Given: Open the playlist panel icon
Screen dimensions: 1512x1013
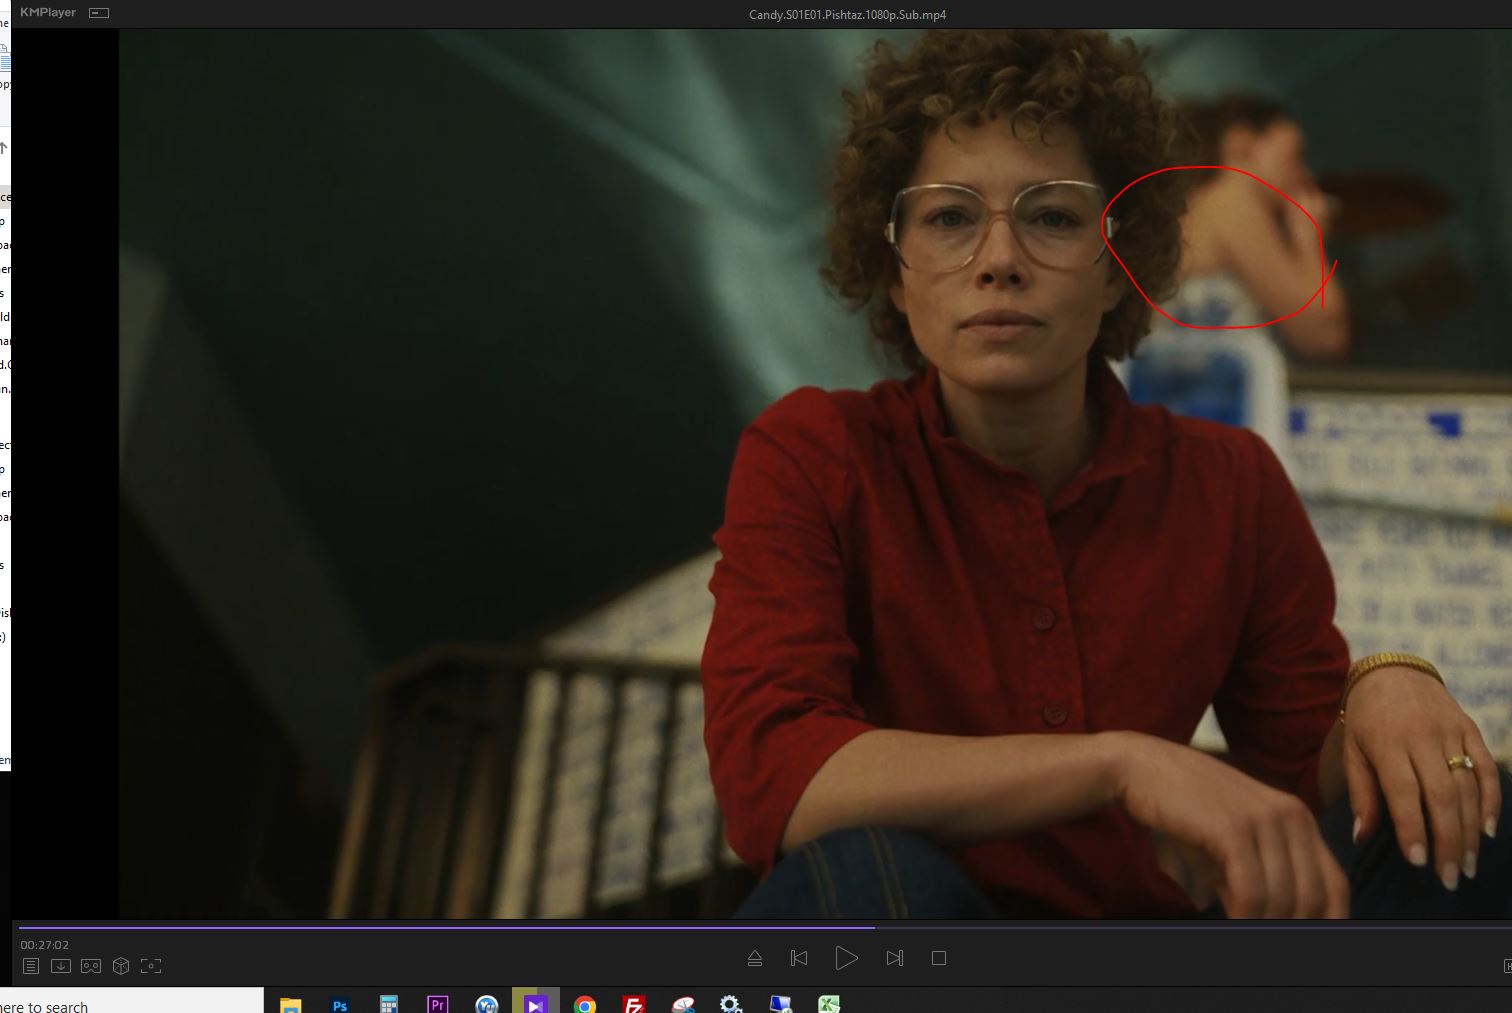Looking at the screenshot, I should pos(31,966).
